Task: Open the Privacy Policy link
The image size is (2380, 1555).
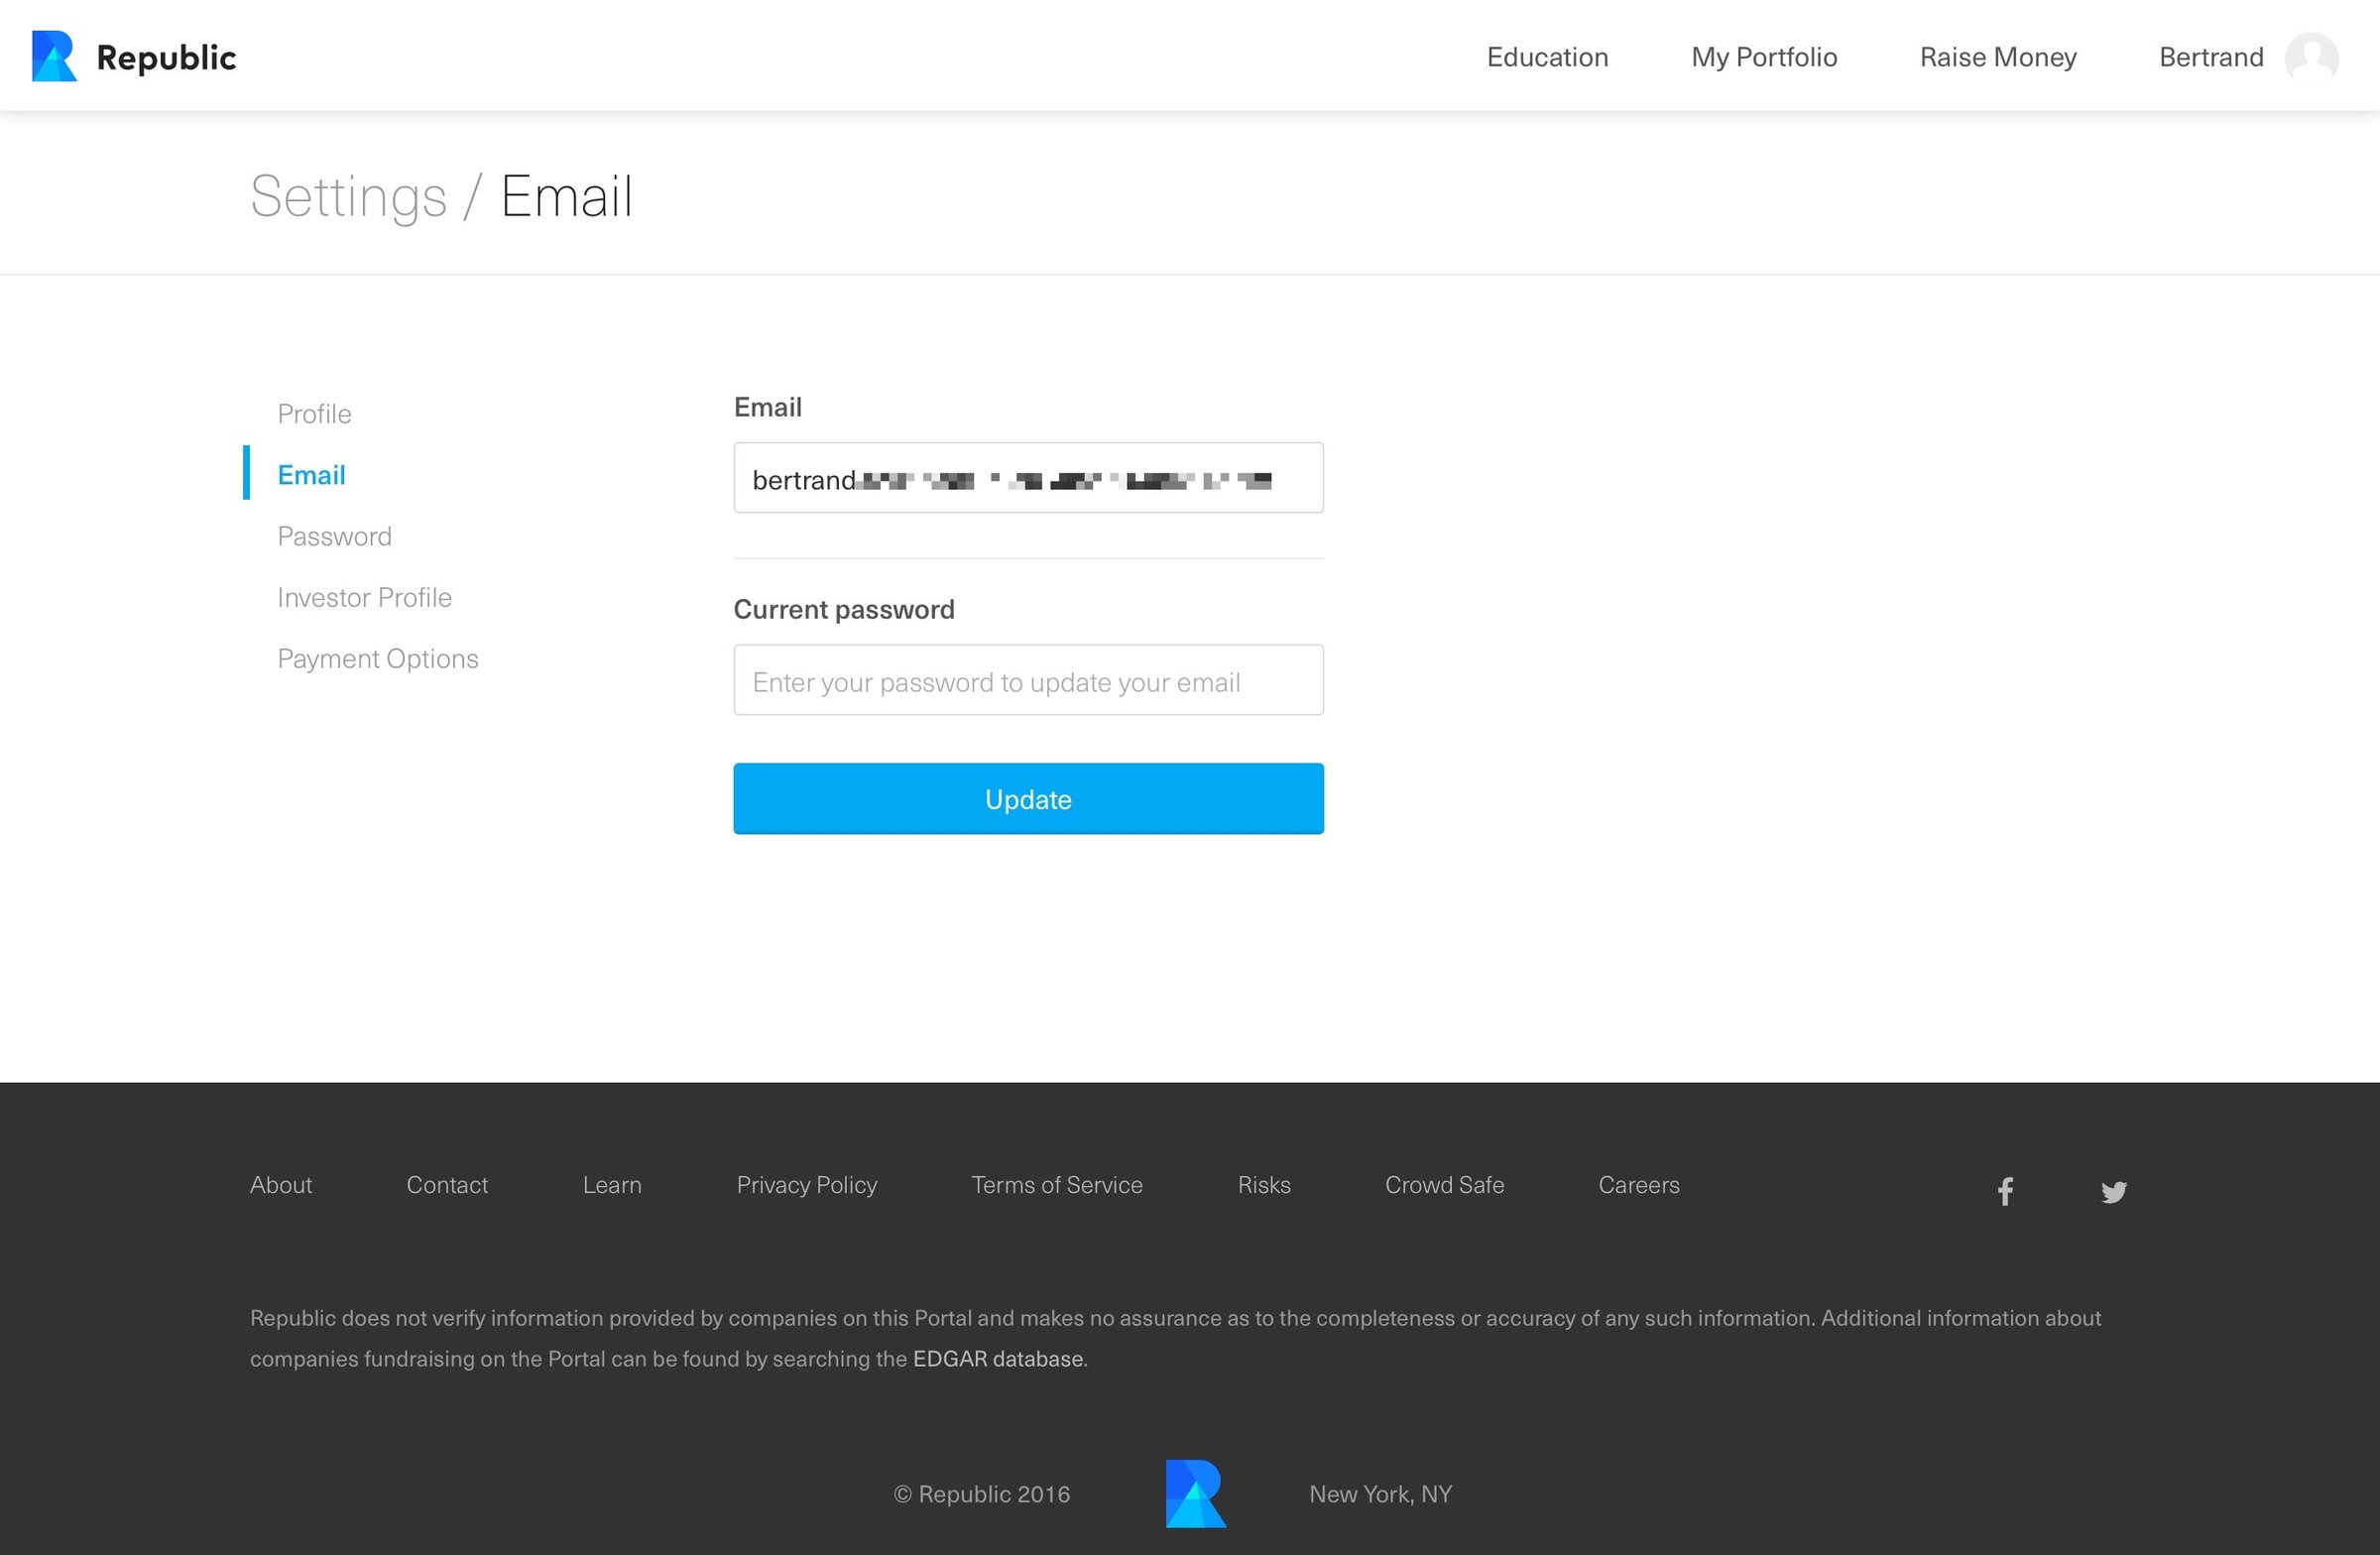Action: [806, 1185]
